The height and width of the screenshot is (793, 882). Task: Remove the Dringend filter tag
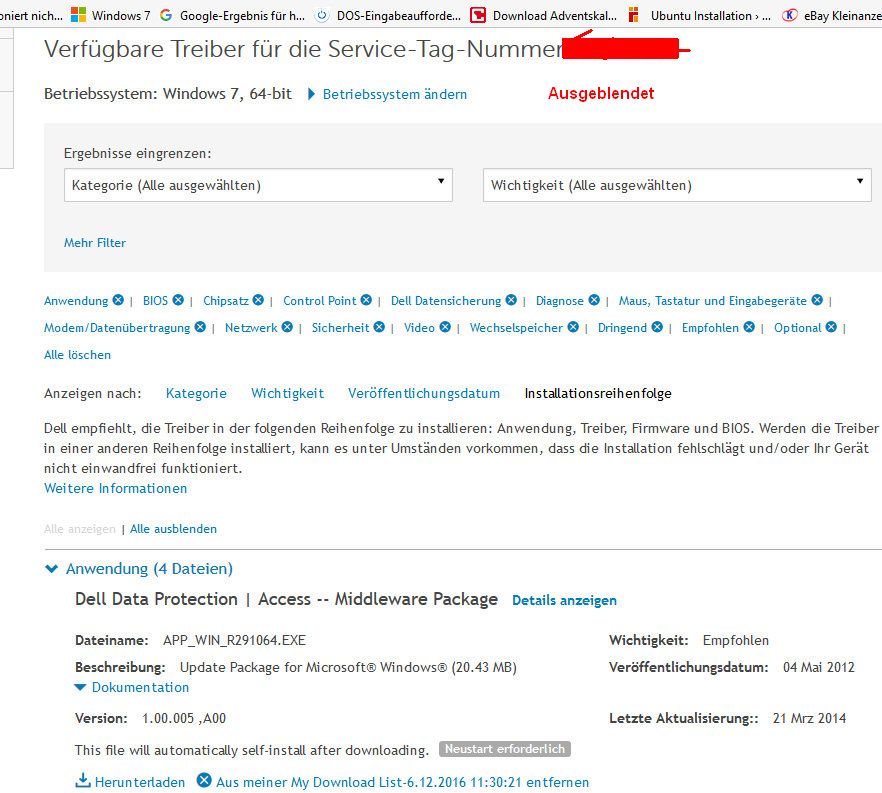coord(657,327)
